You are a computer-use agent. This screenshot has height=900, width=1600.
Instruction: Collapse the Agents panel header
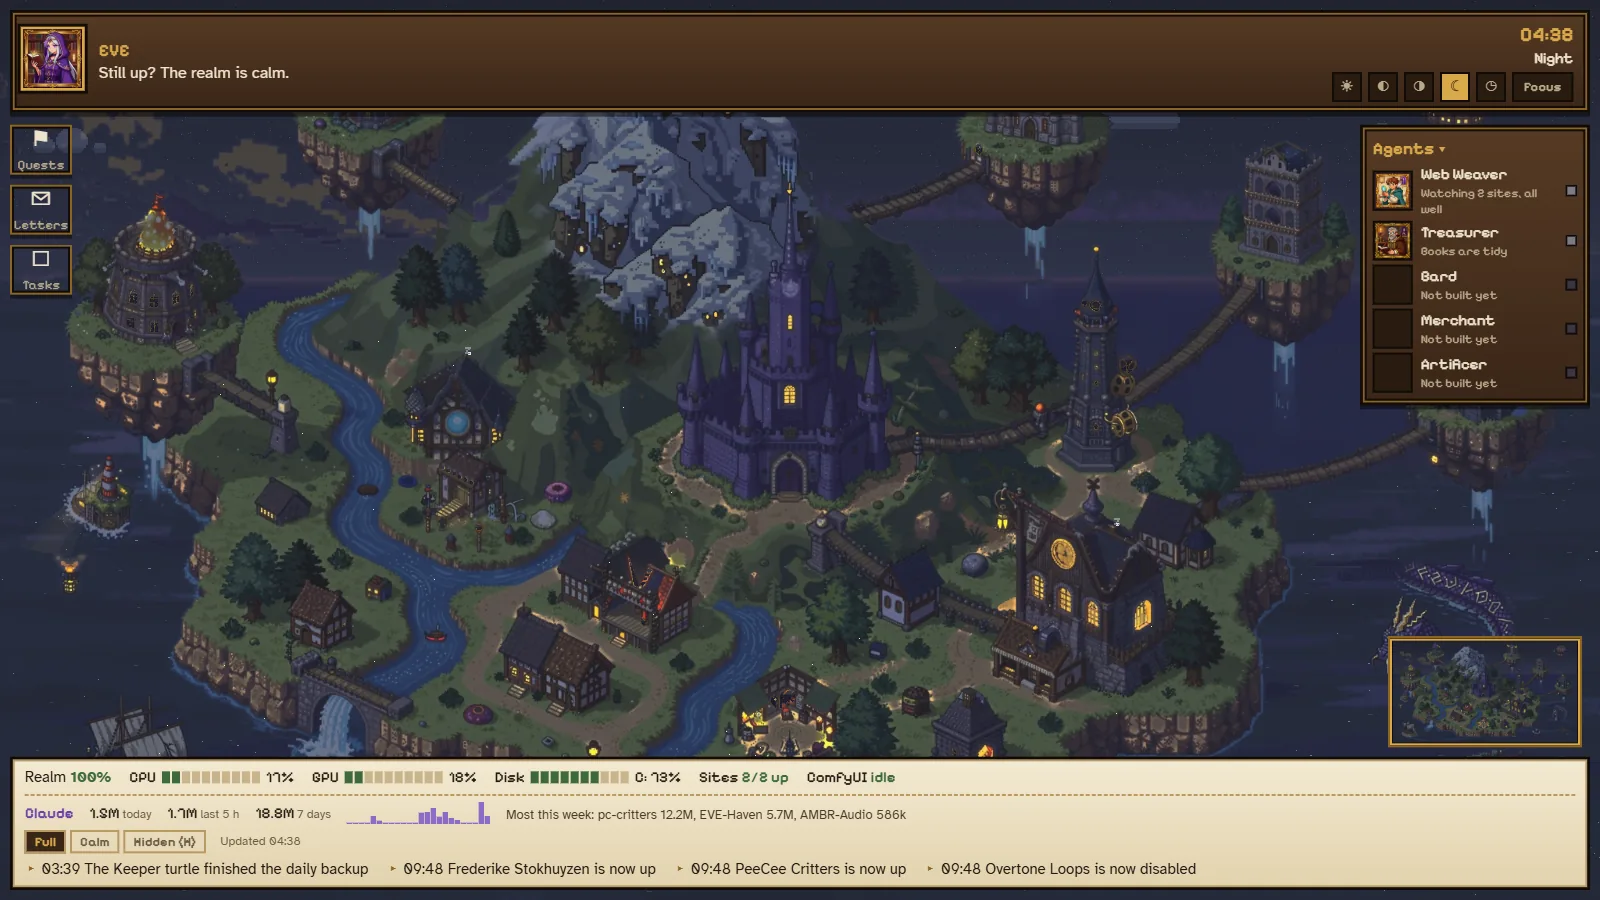pyautogui.click(x=1409, y=149)
